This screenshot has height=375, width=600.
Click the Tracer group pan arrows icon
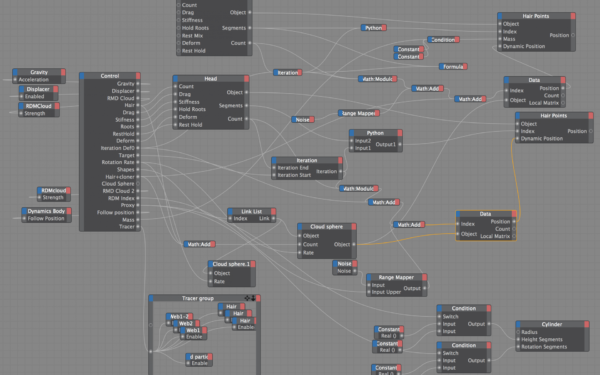click(x=247, y=298)
